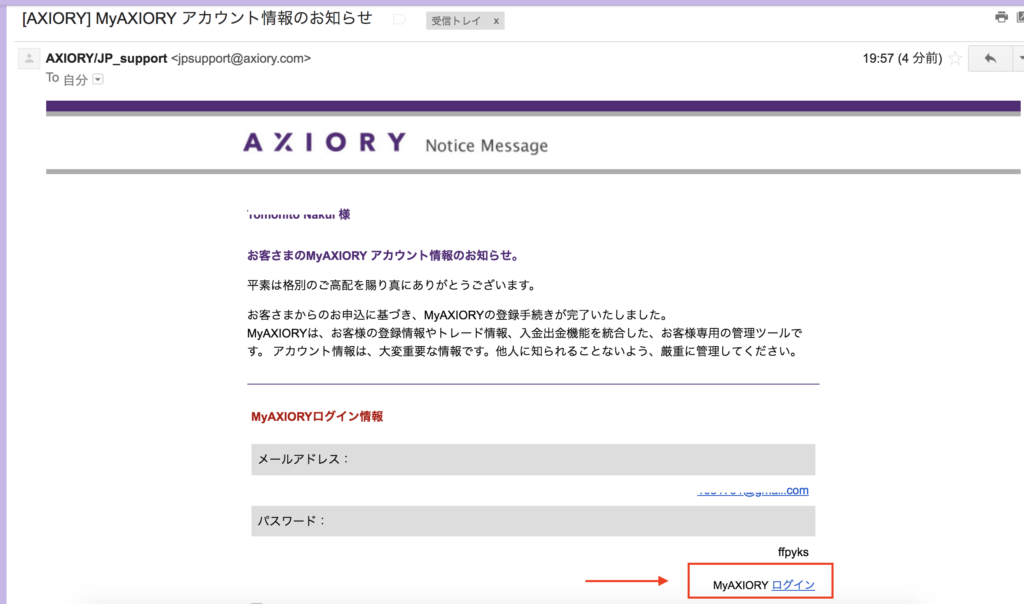Image resolution: width=1024 pixels, height=604 pixels.
Task: Remove the 受信トレイ label with its x
Action: click(x=496, y=21)
